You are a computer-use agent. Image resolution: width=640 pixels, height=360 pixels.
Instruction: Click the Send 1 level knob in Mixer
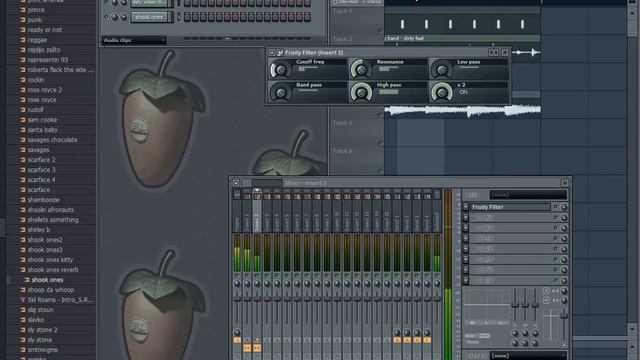(x=397, y=333)
